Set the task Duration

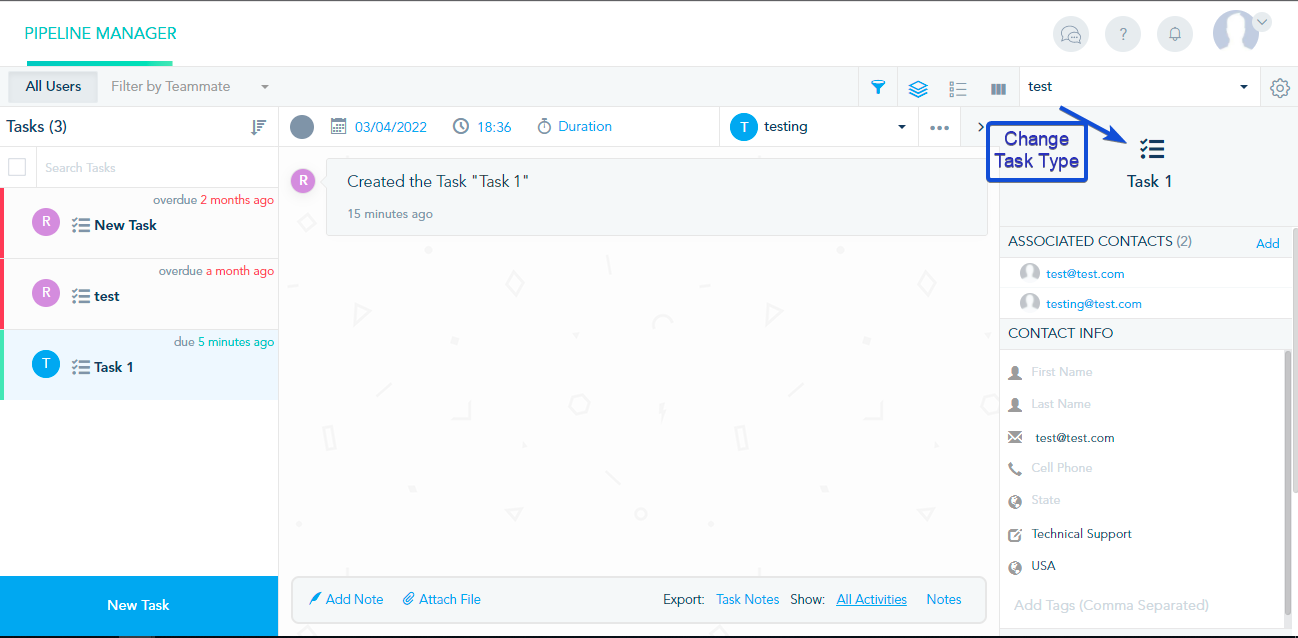pos(574,127)
